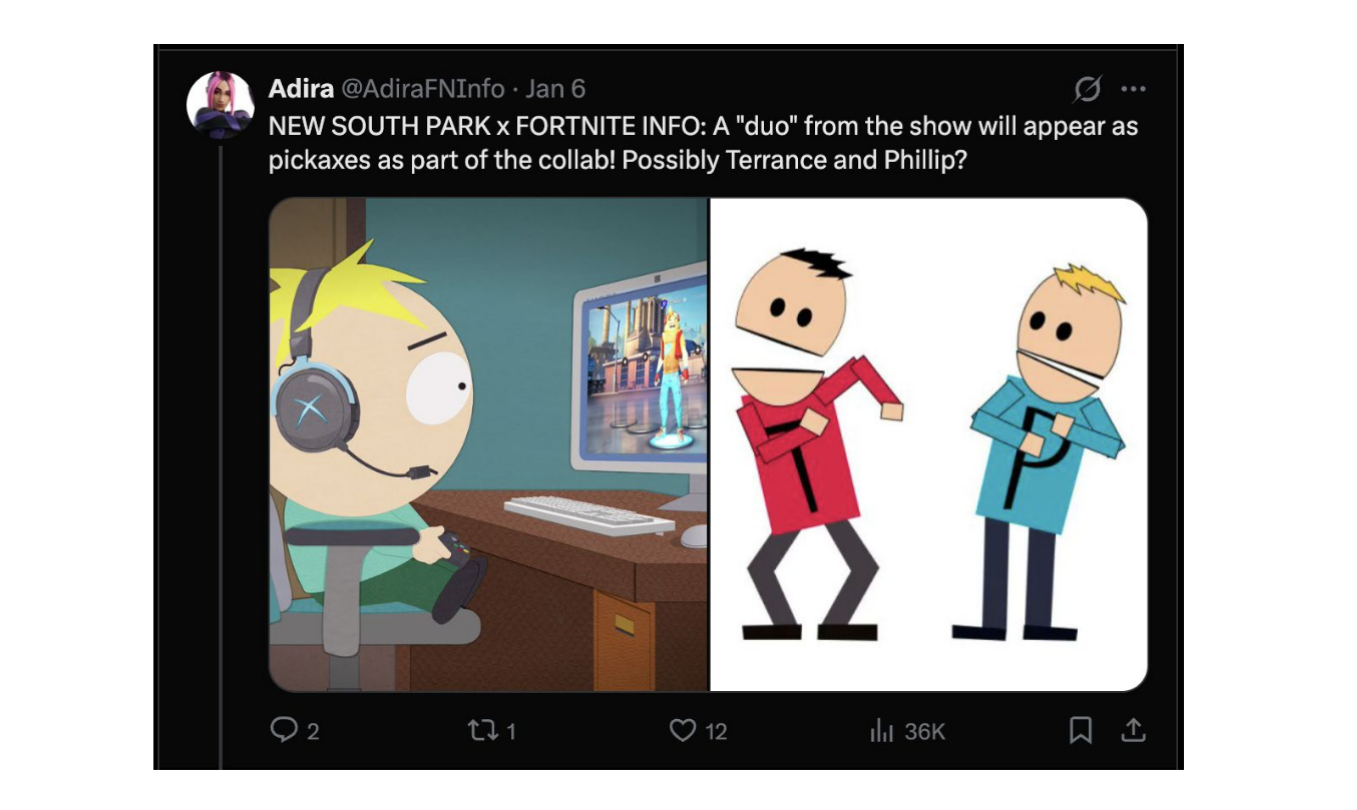Click the heart icon under the tweet
Viewport: 1357px width, 810px height.
coord(684,731)
